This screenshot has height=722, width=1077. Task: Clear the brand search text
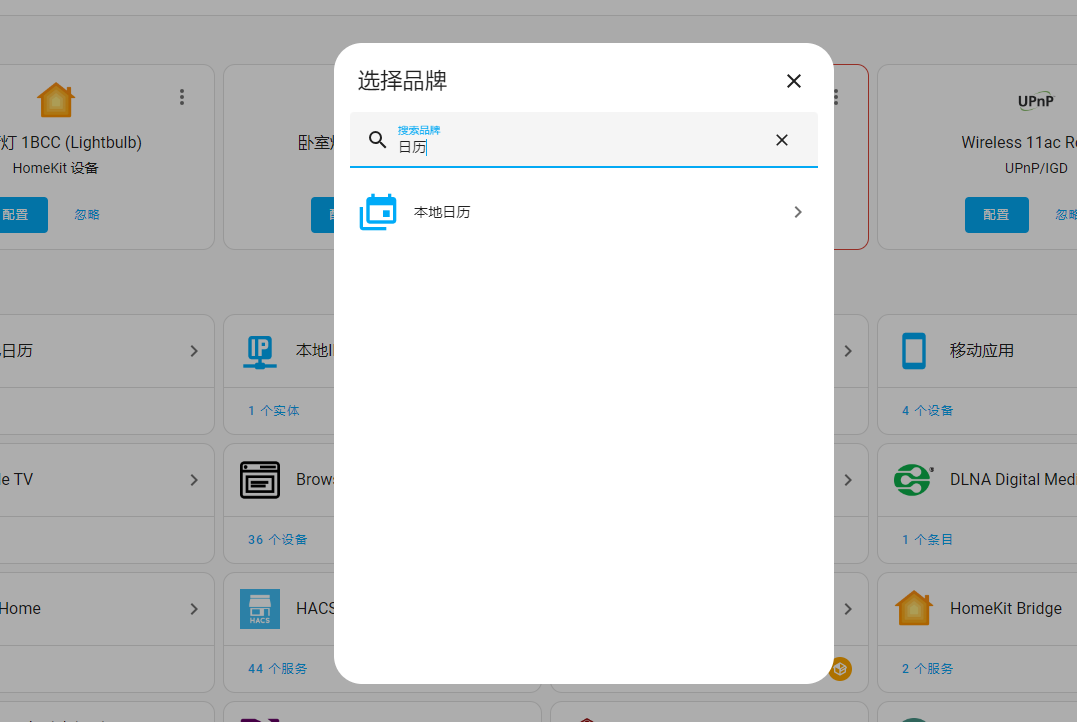click(x=782, y=140)
